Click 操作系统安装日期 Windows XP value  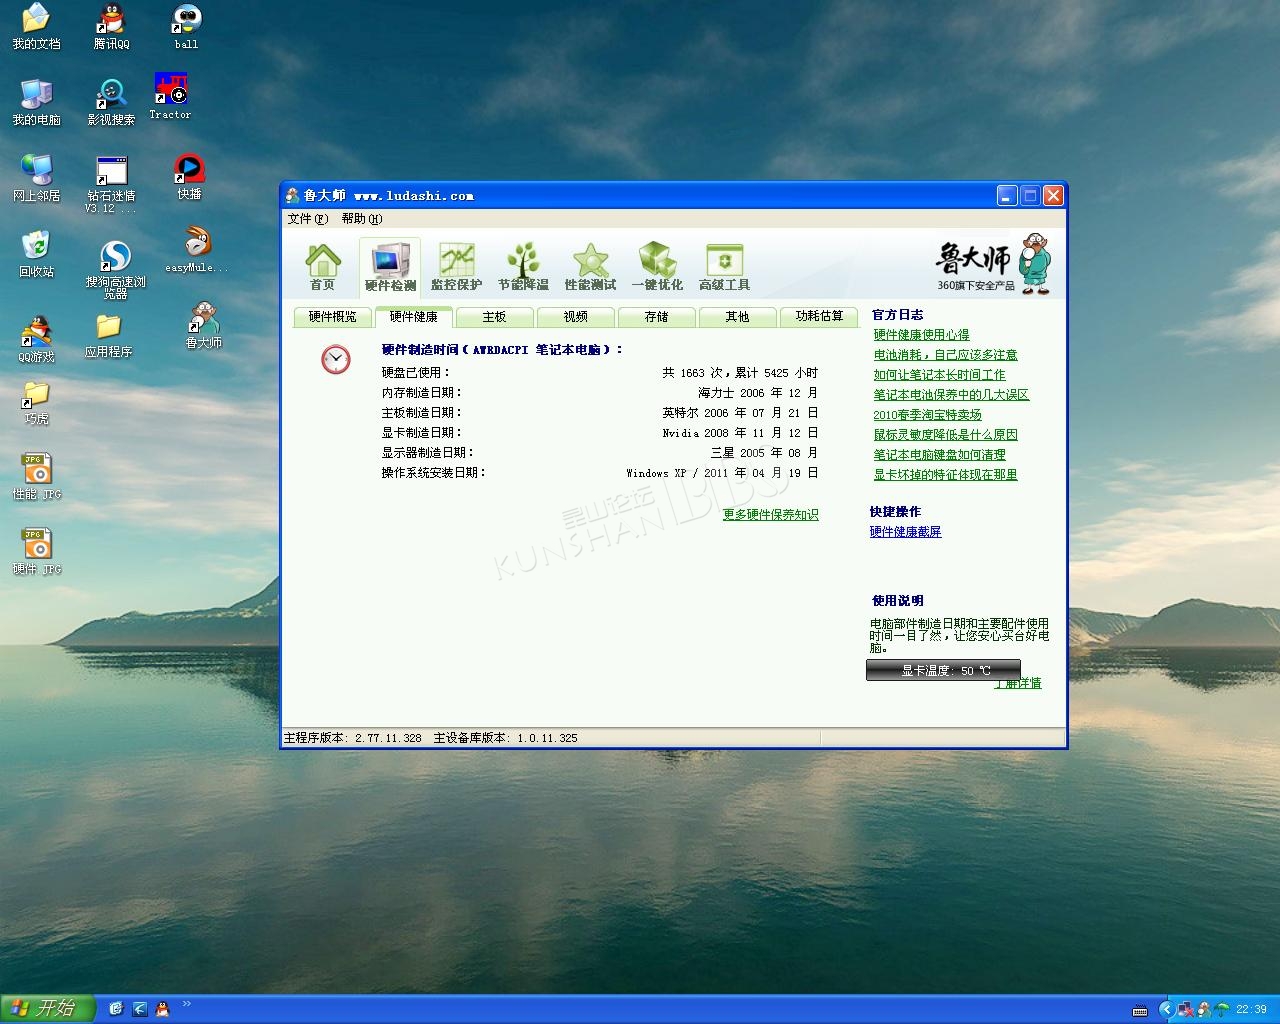[722, 473]
